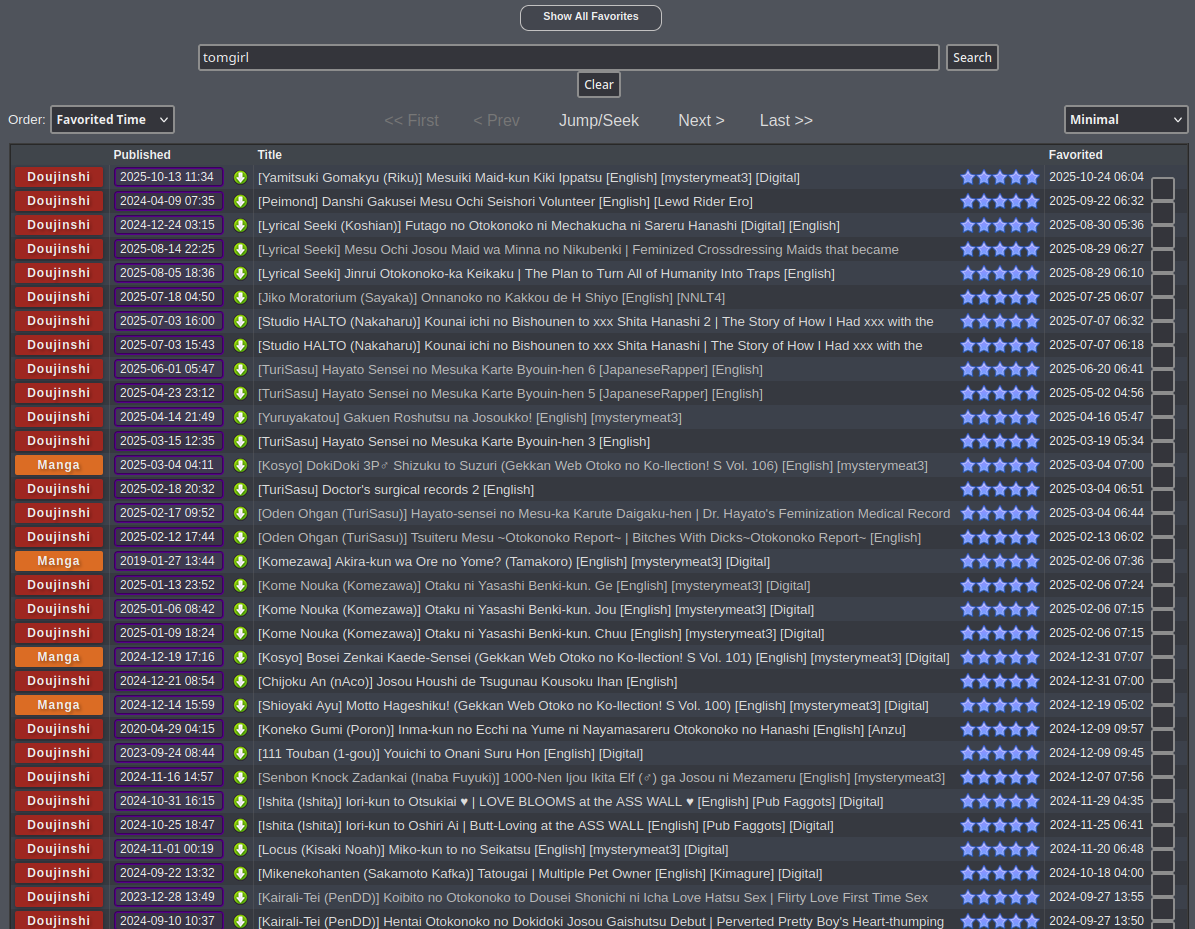Tick the checkbox beside favorited 2025-08-30 05:36

click(x=1163, y=236)
